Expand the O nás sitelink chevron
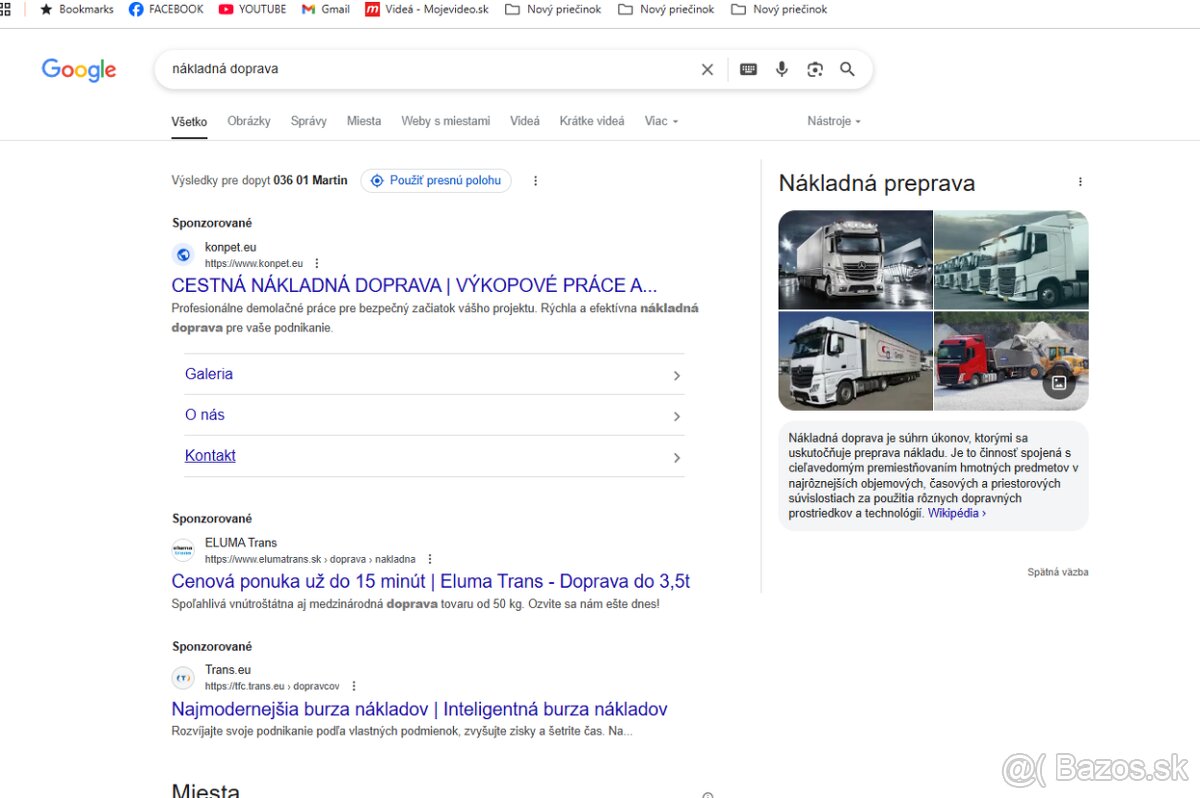Screen dimensions: 1200x798 [x=677, y=417]
